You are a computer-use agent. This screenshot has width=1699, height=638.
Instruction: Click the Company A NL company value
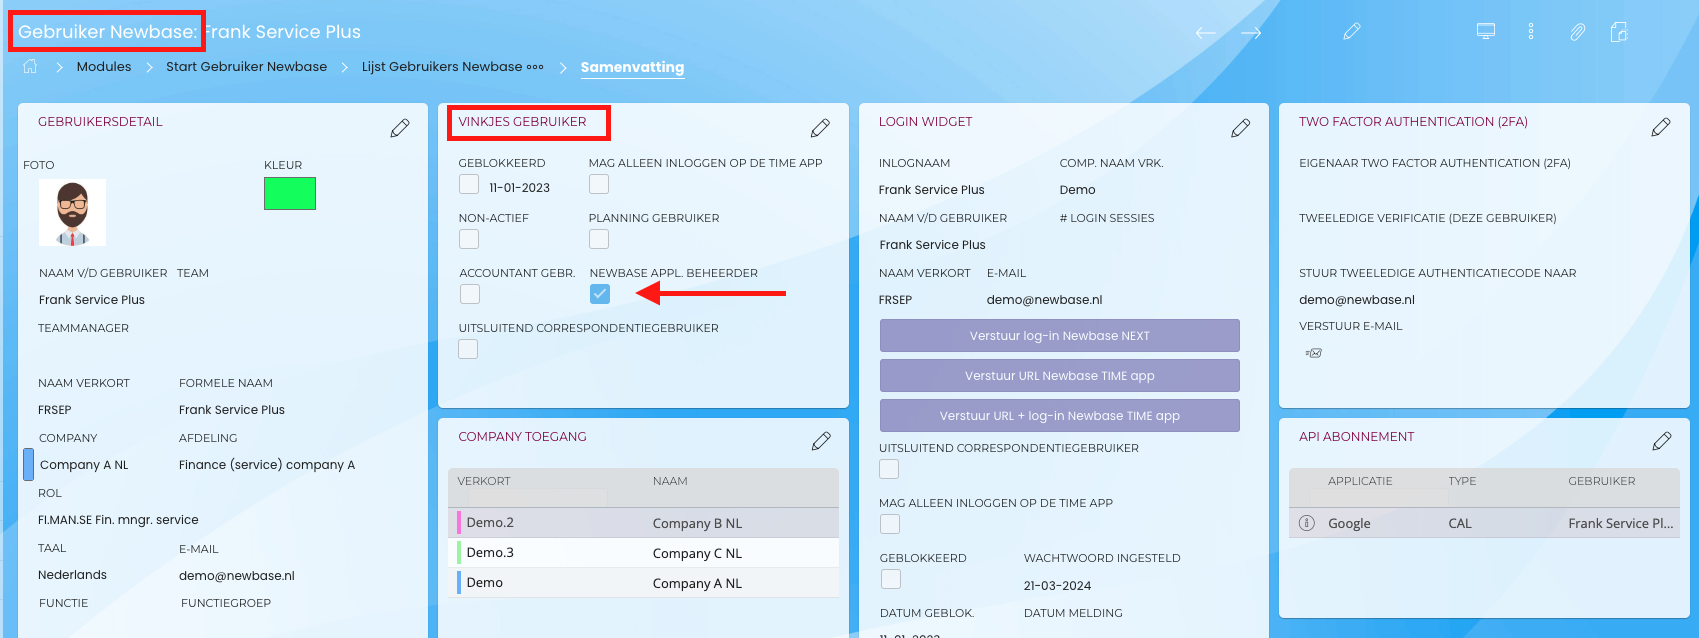tap(84, 465)
